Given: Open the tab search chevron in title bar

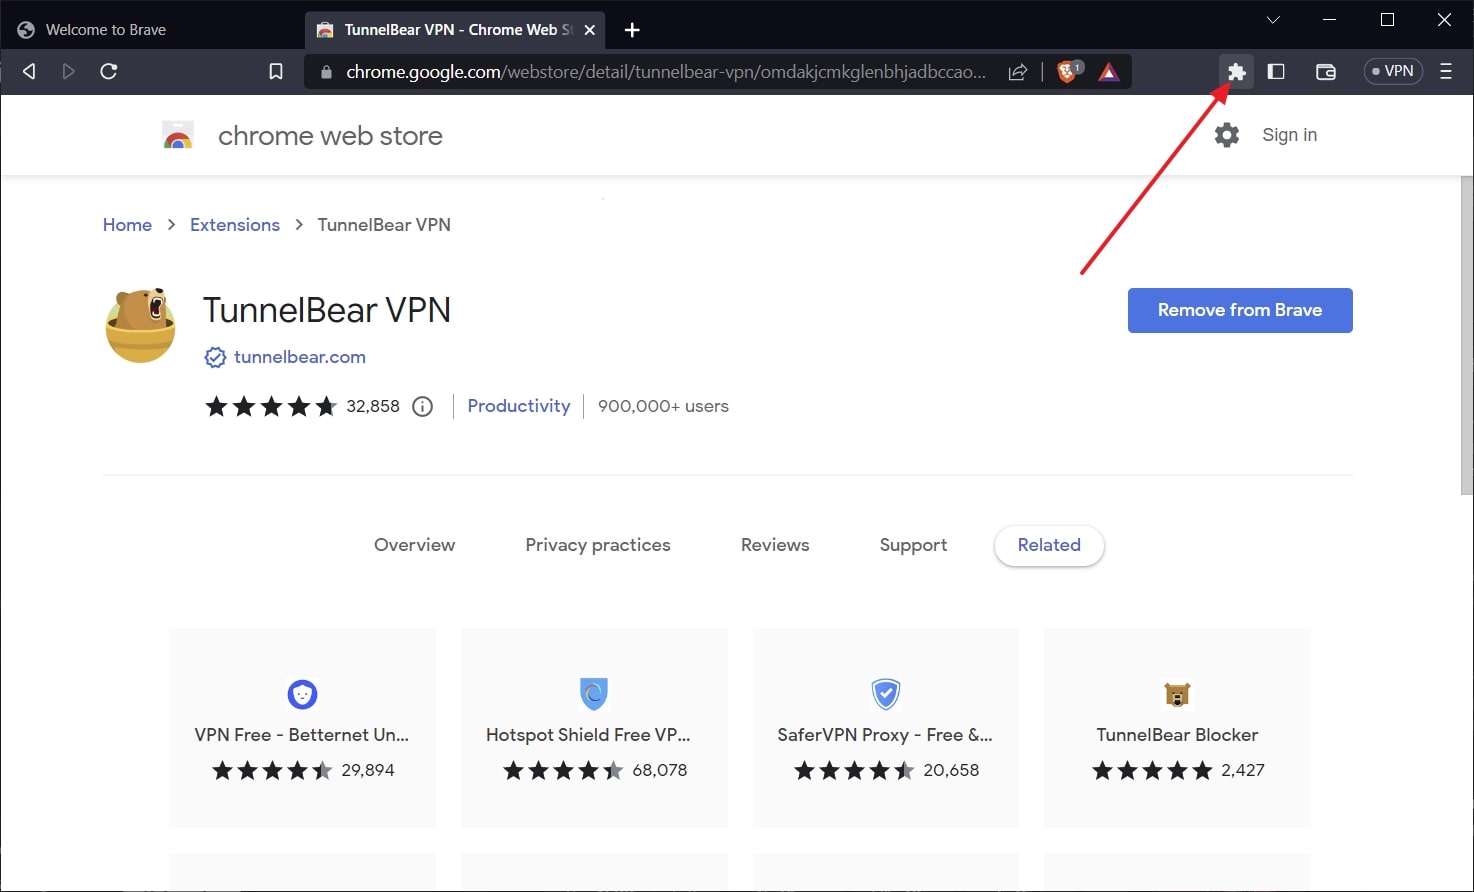Looking at the screenshot, I should 1273,20.
